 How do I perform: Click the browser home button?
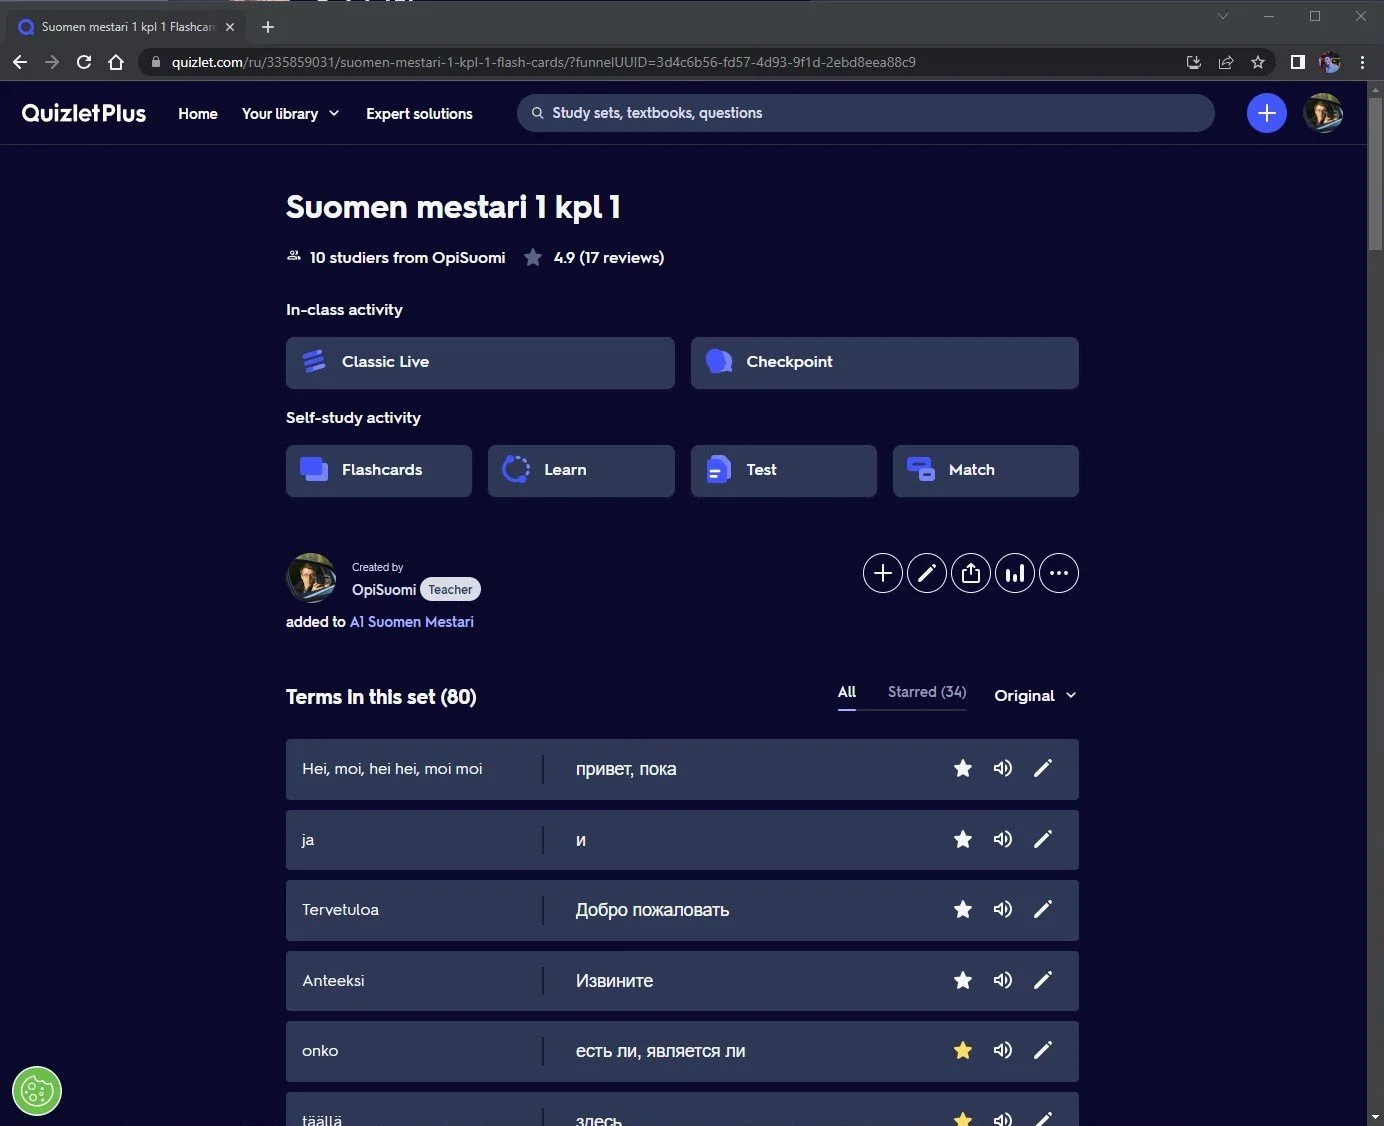tap(116, 62)
